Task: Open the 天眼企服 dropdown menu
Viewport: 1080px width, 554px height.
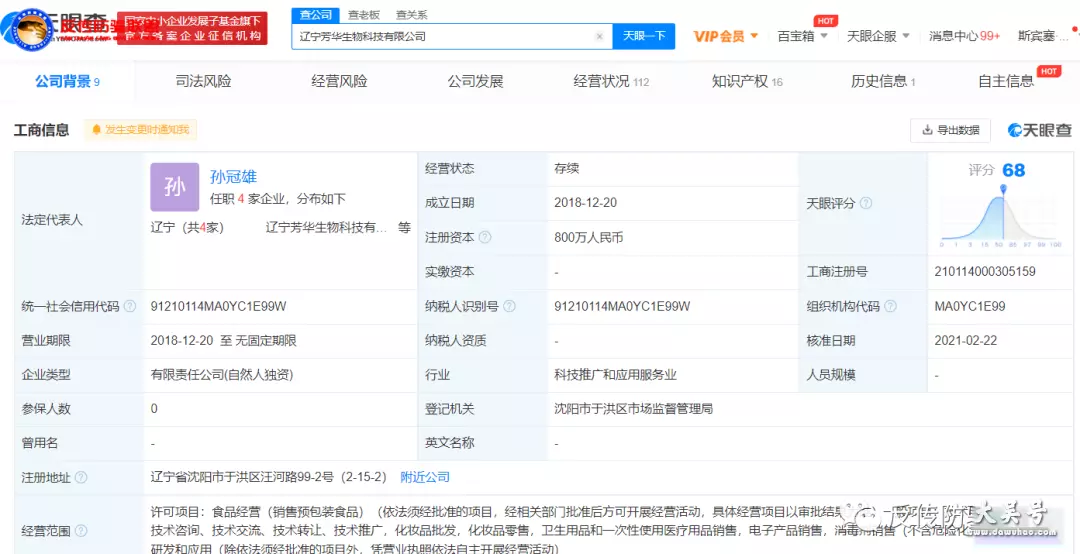Action: [x=878, y=36]
